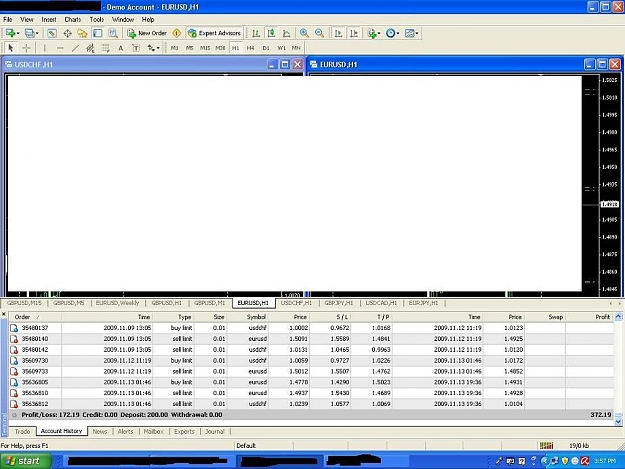Switch chart to candlesticks icon
Viewport: 625px width, 469px height.
click(x=271, y=33)
